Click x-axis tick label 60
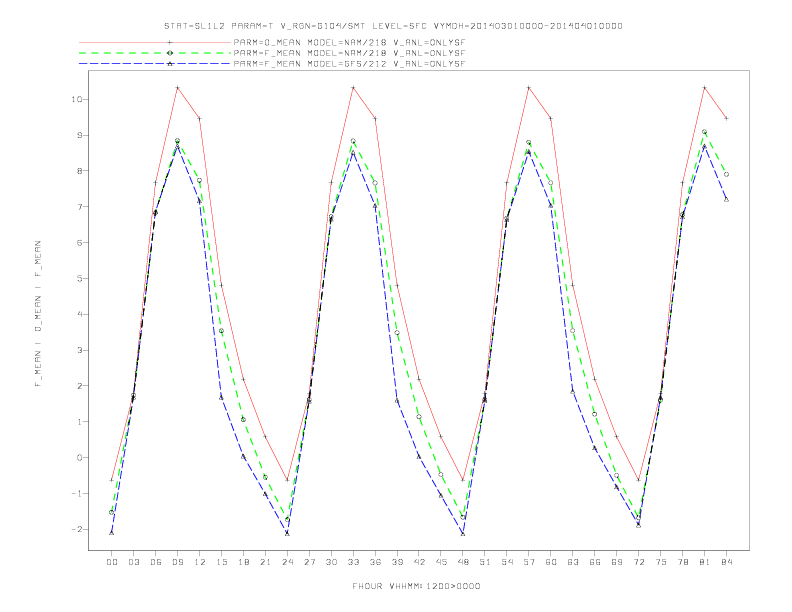The image size is (792, 612). pyautogui.click(x=551, y=562)
